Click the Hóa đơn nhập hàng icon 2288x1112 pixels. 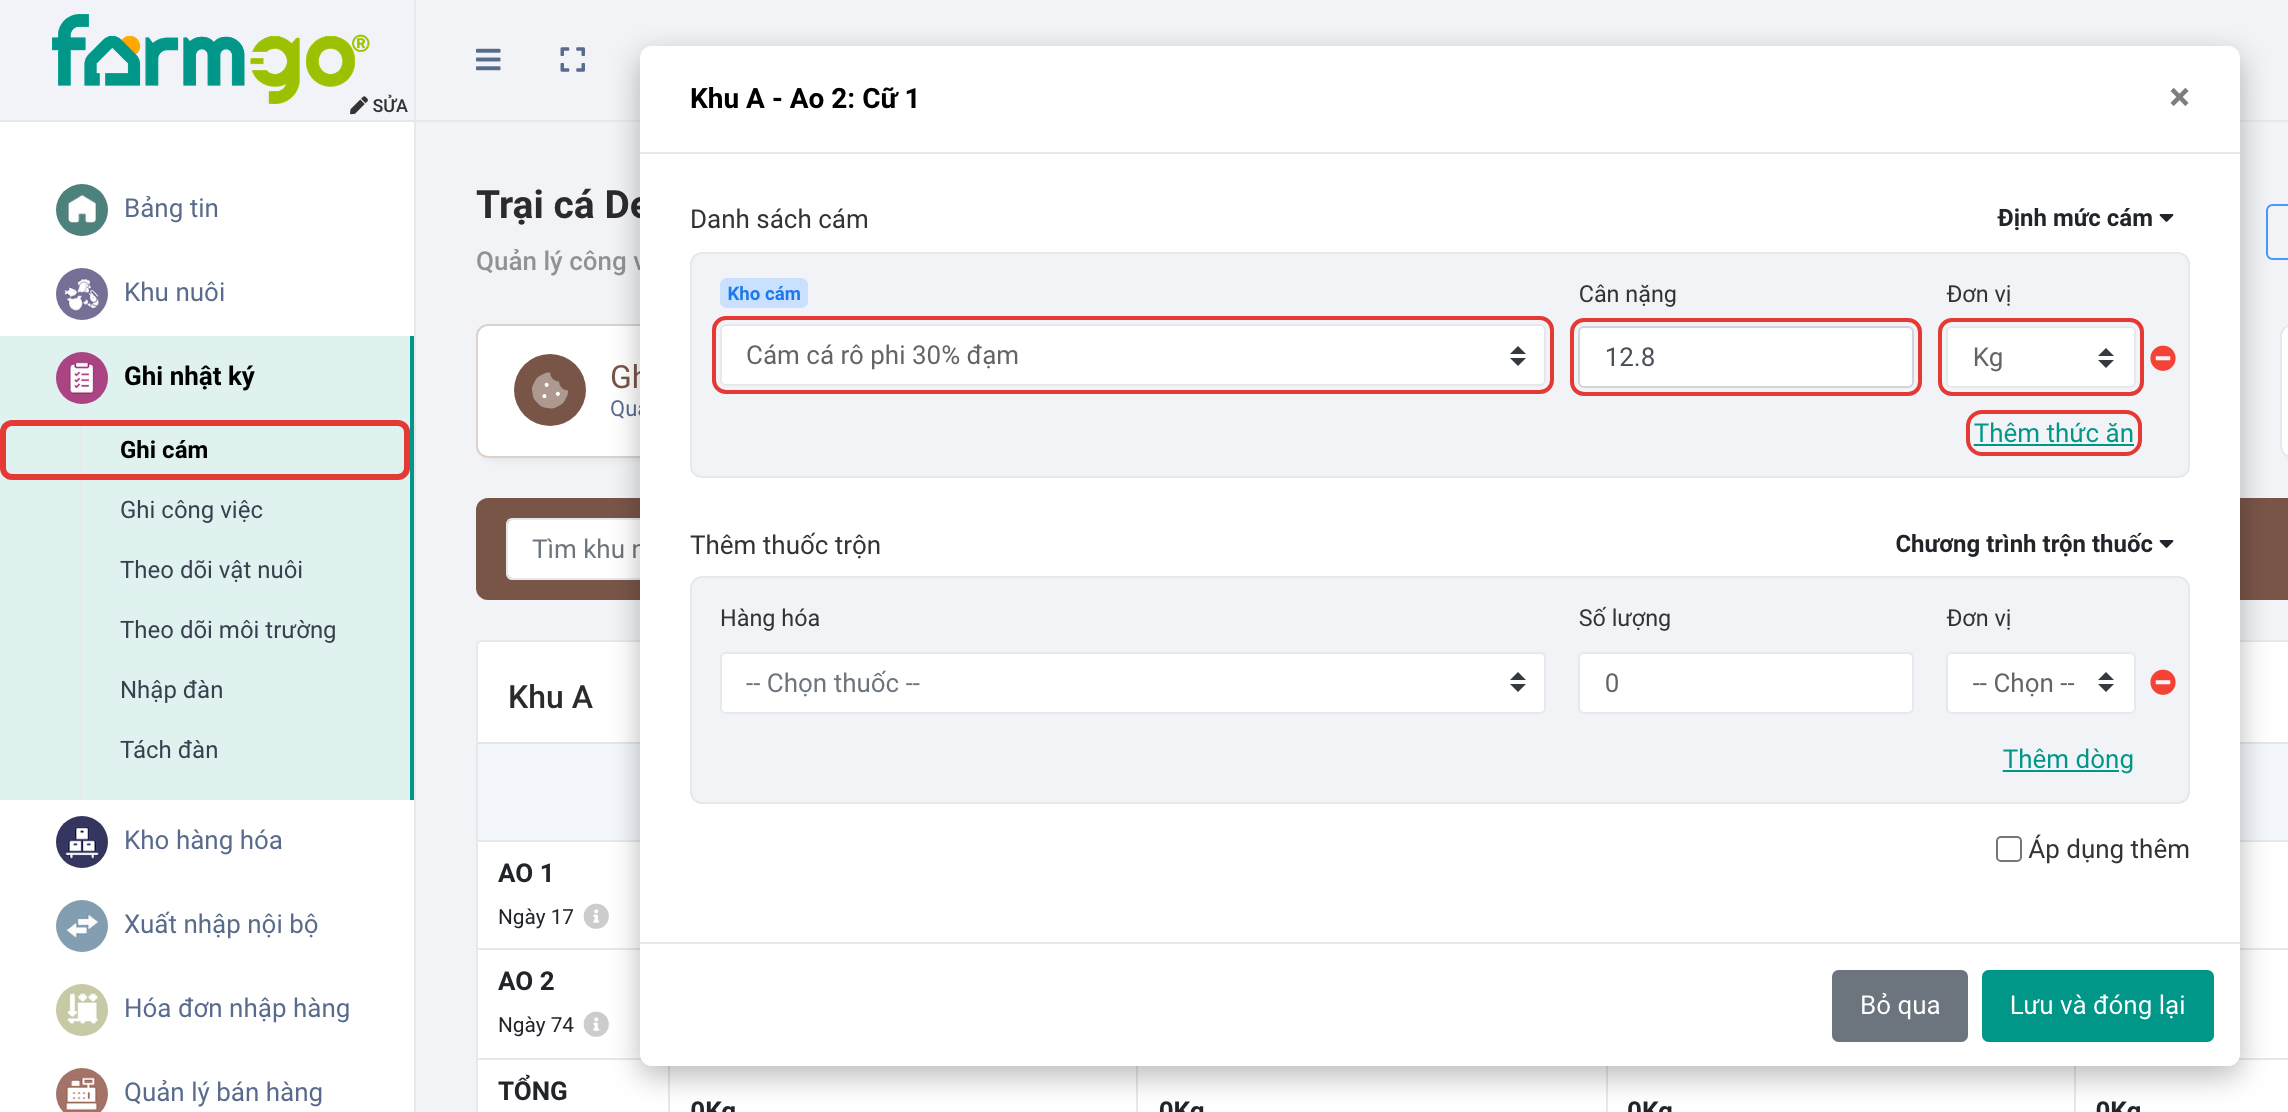point(82,1009)
